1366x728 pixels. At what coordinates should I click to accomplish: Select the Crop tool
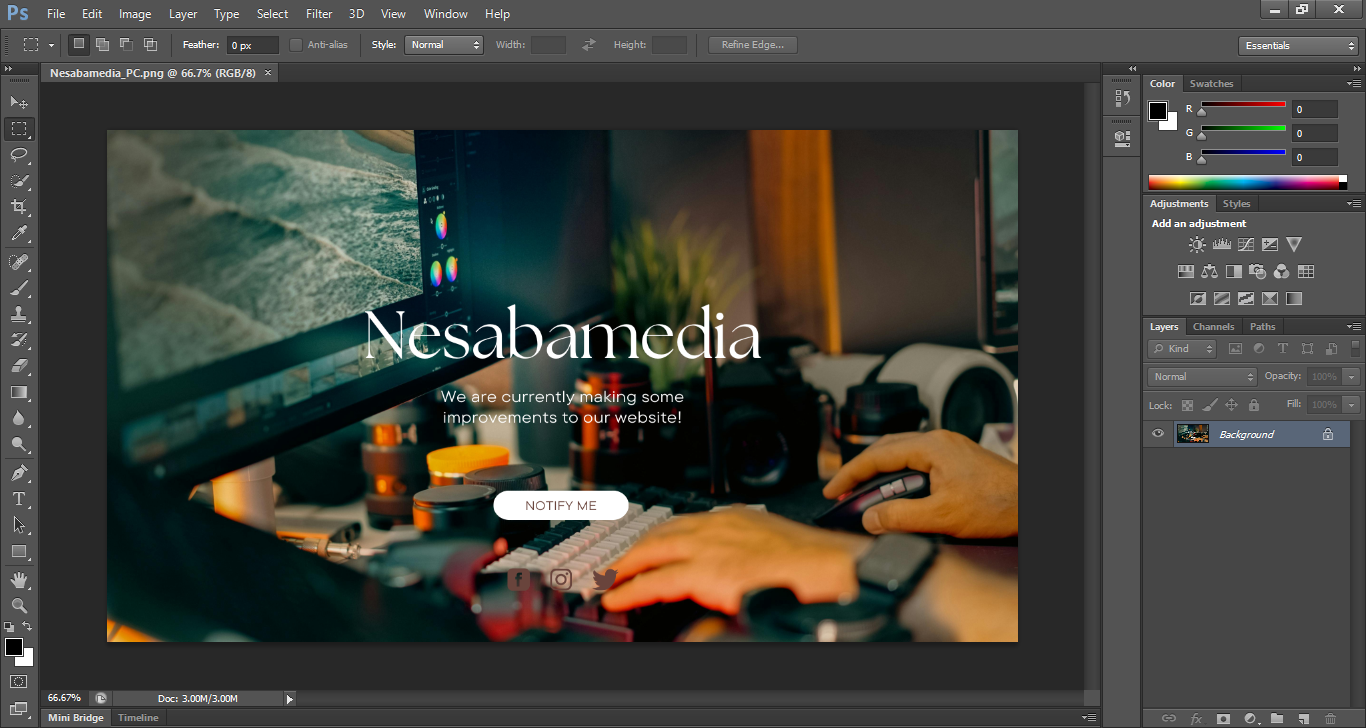pyautogui.click(x=19, y=207)
